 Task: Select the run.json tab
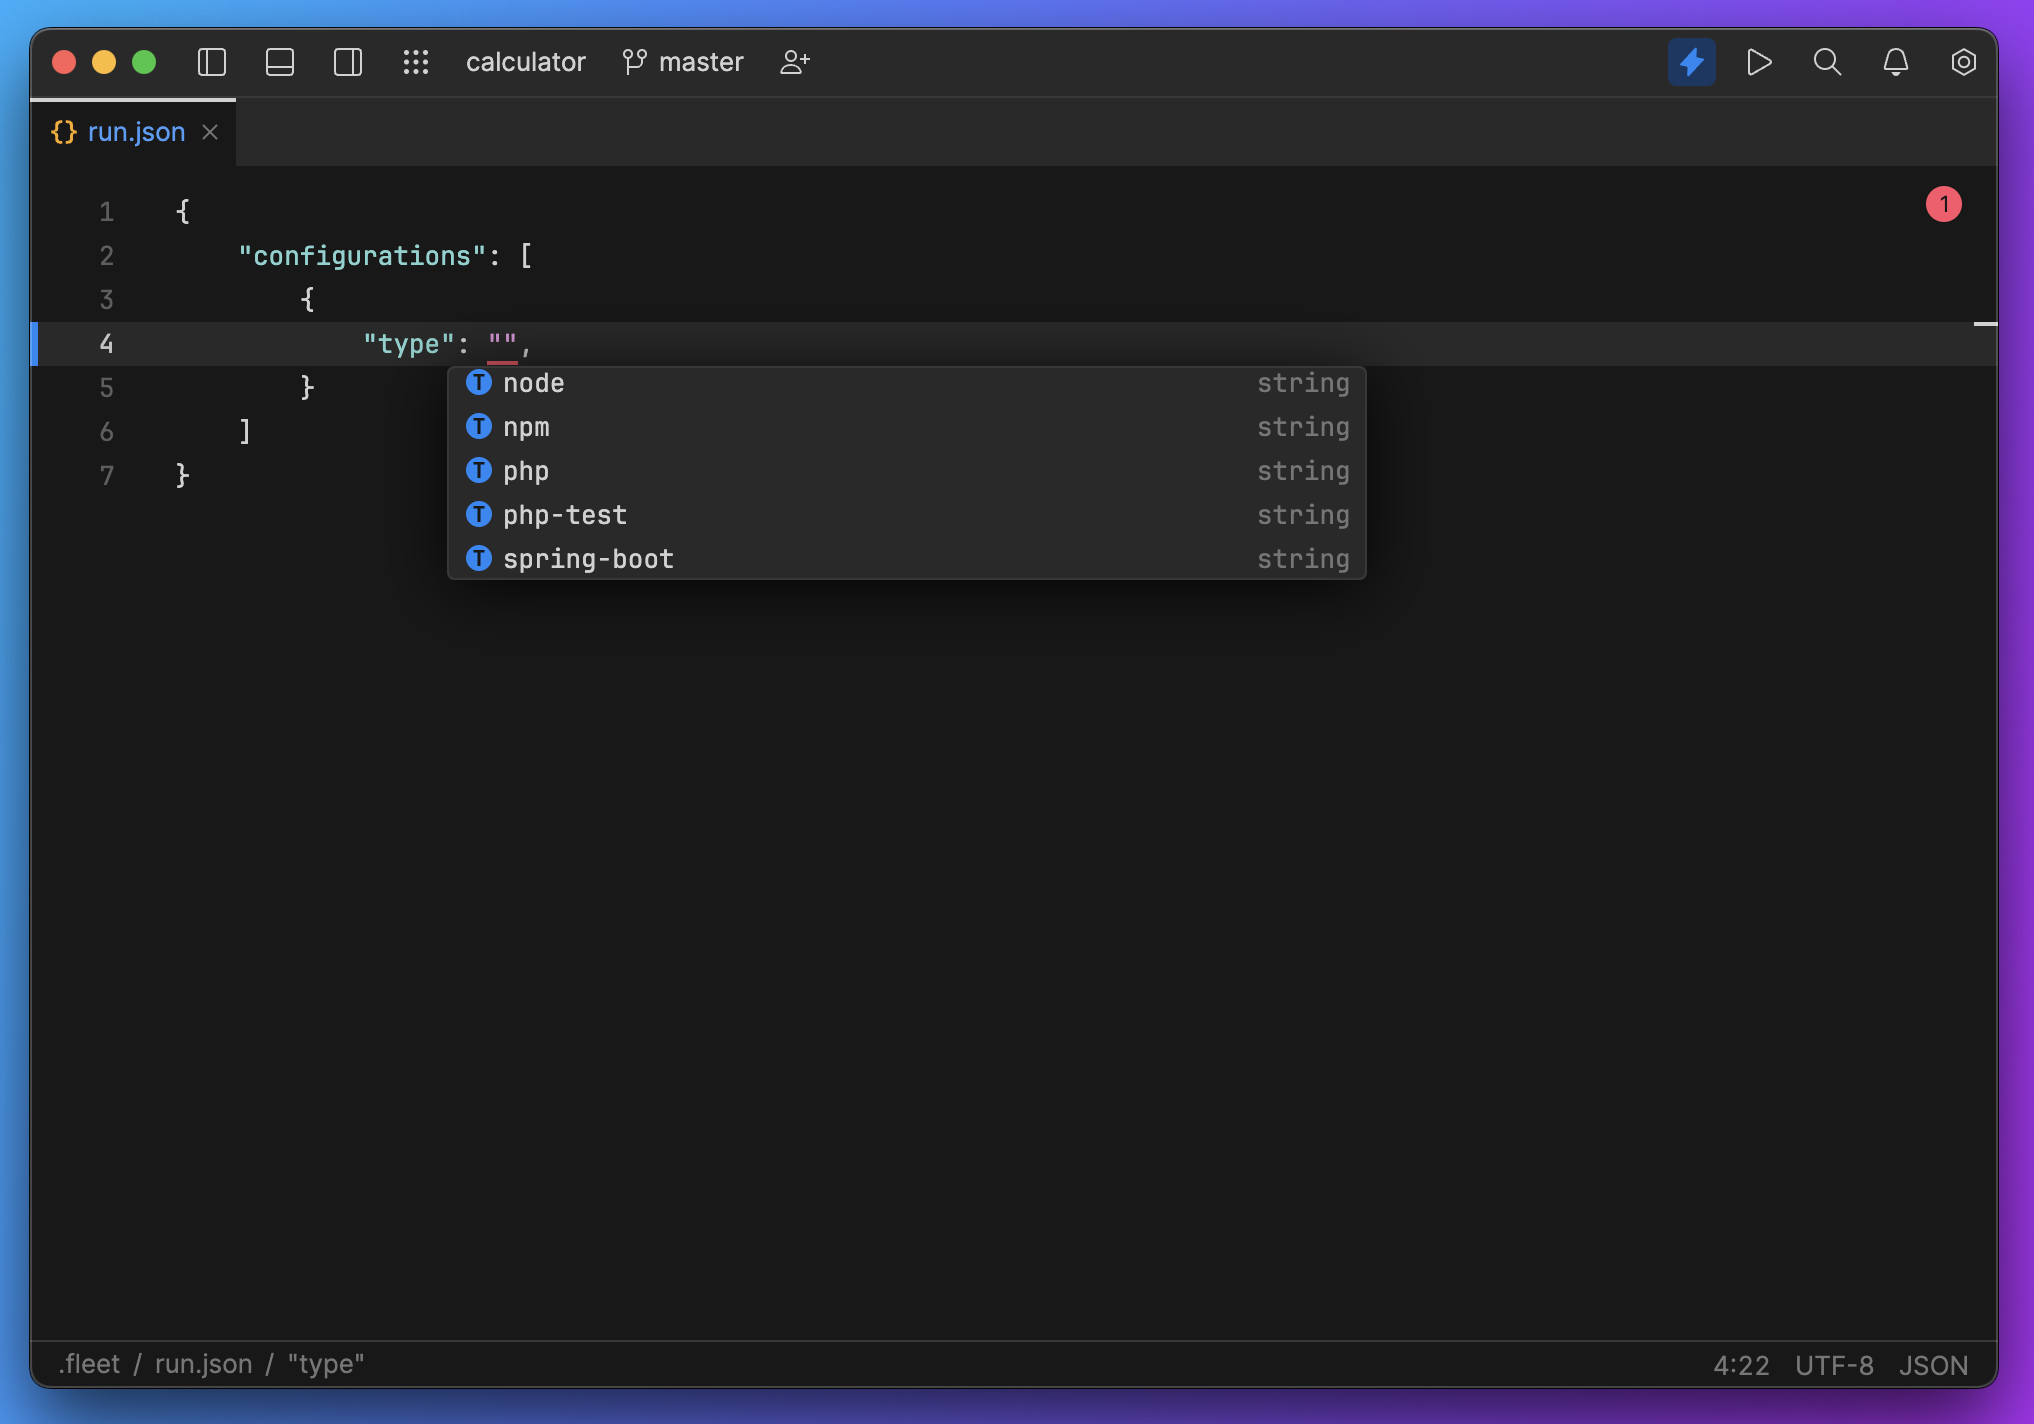point(136,132)
